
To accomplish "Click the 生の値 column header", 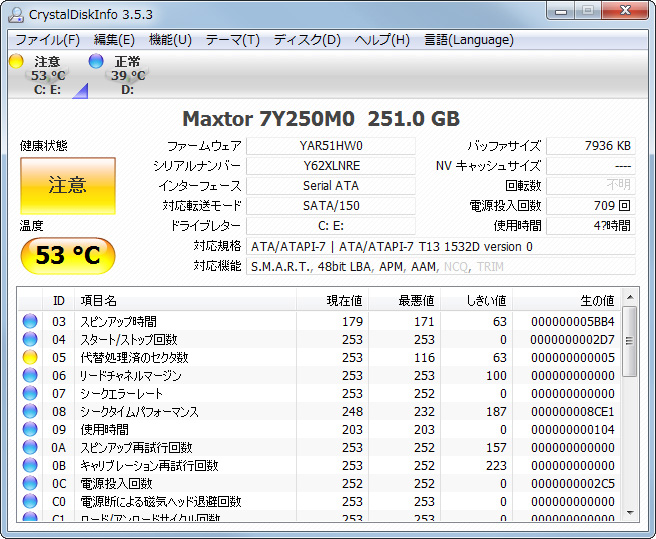I will click(566, 300).
